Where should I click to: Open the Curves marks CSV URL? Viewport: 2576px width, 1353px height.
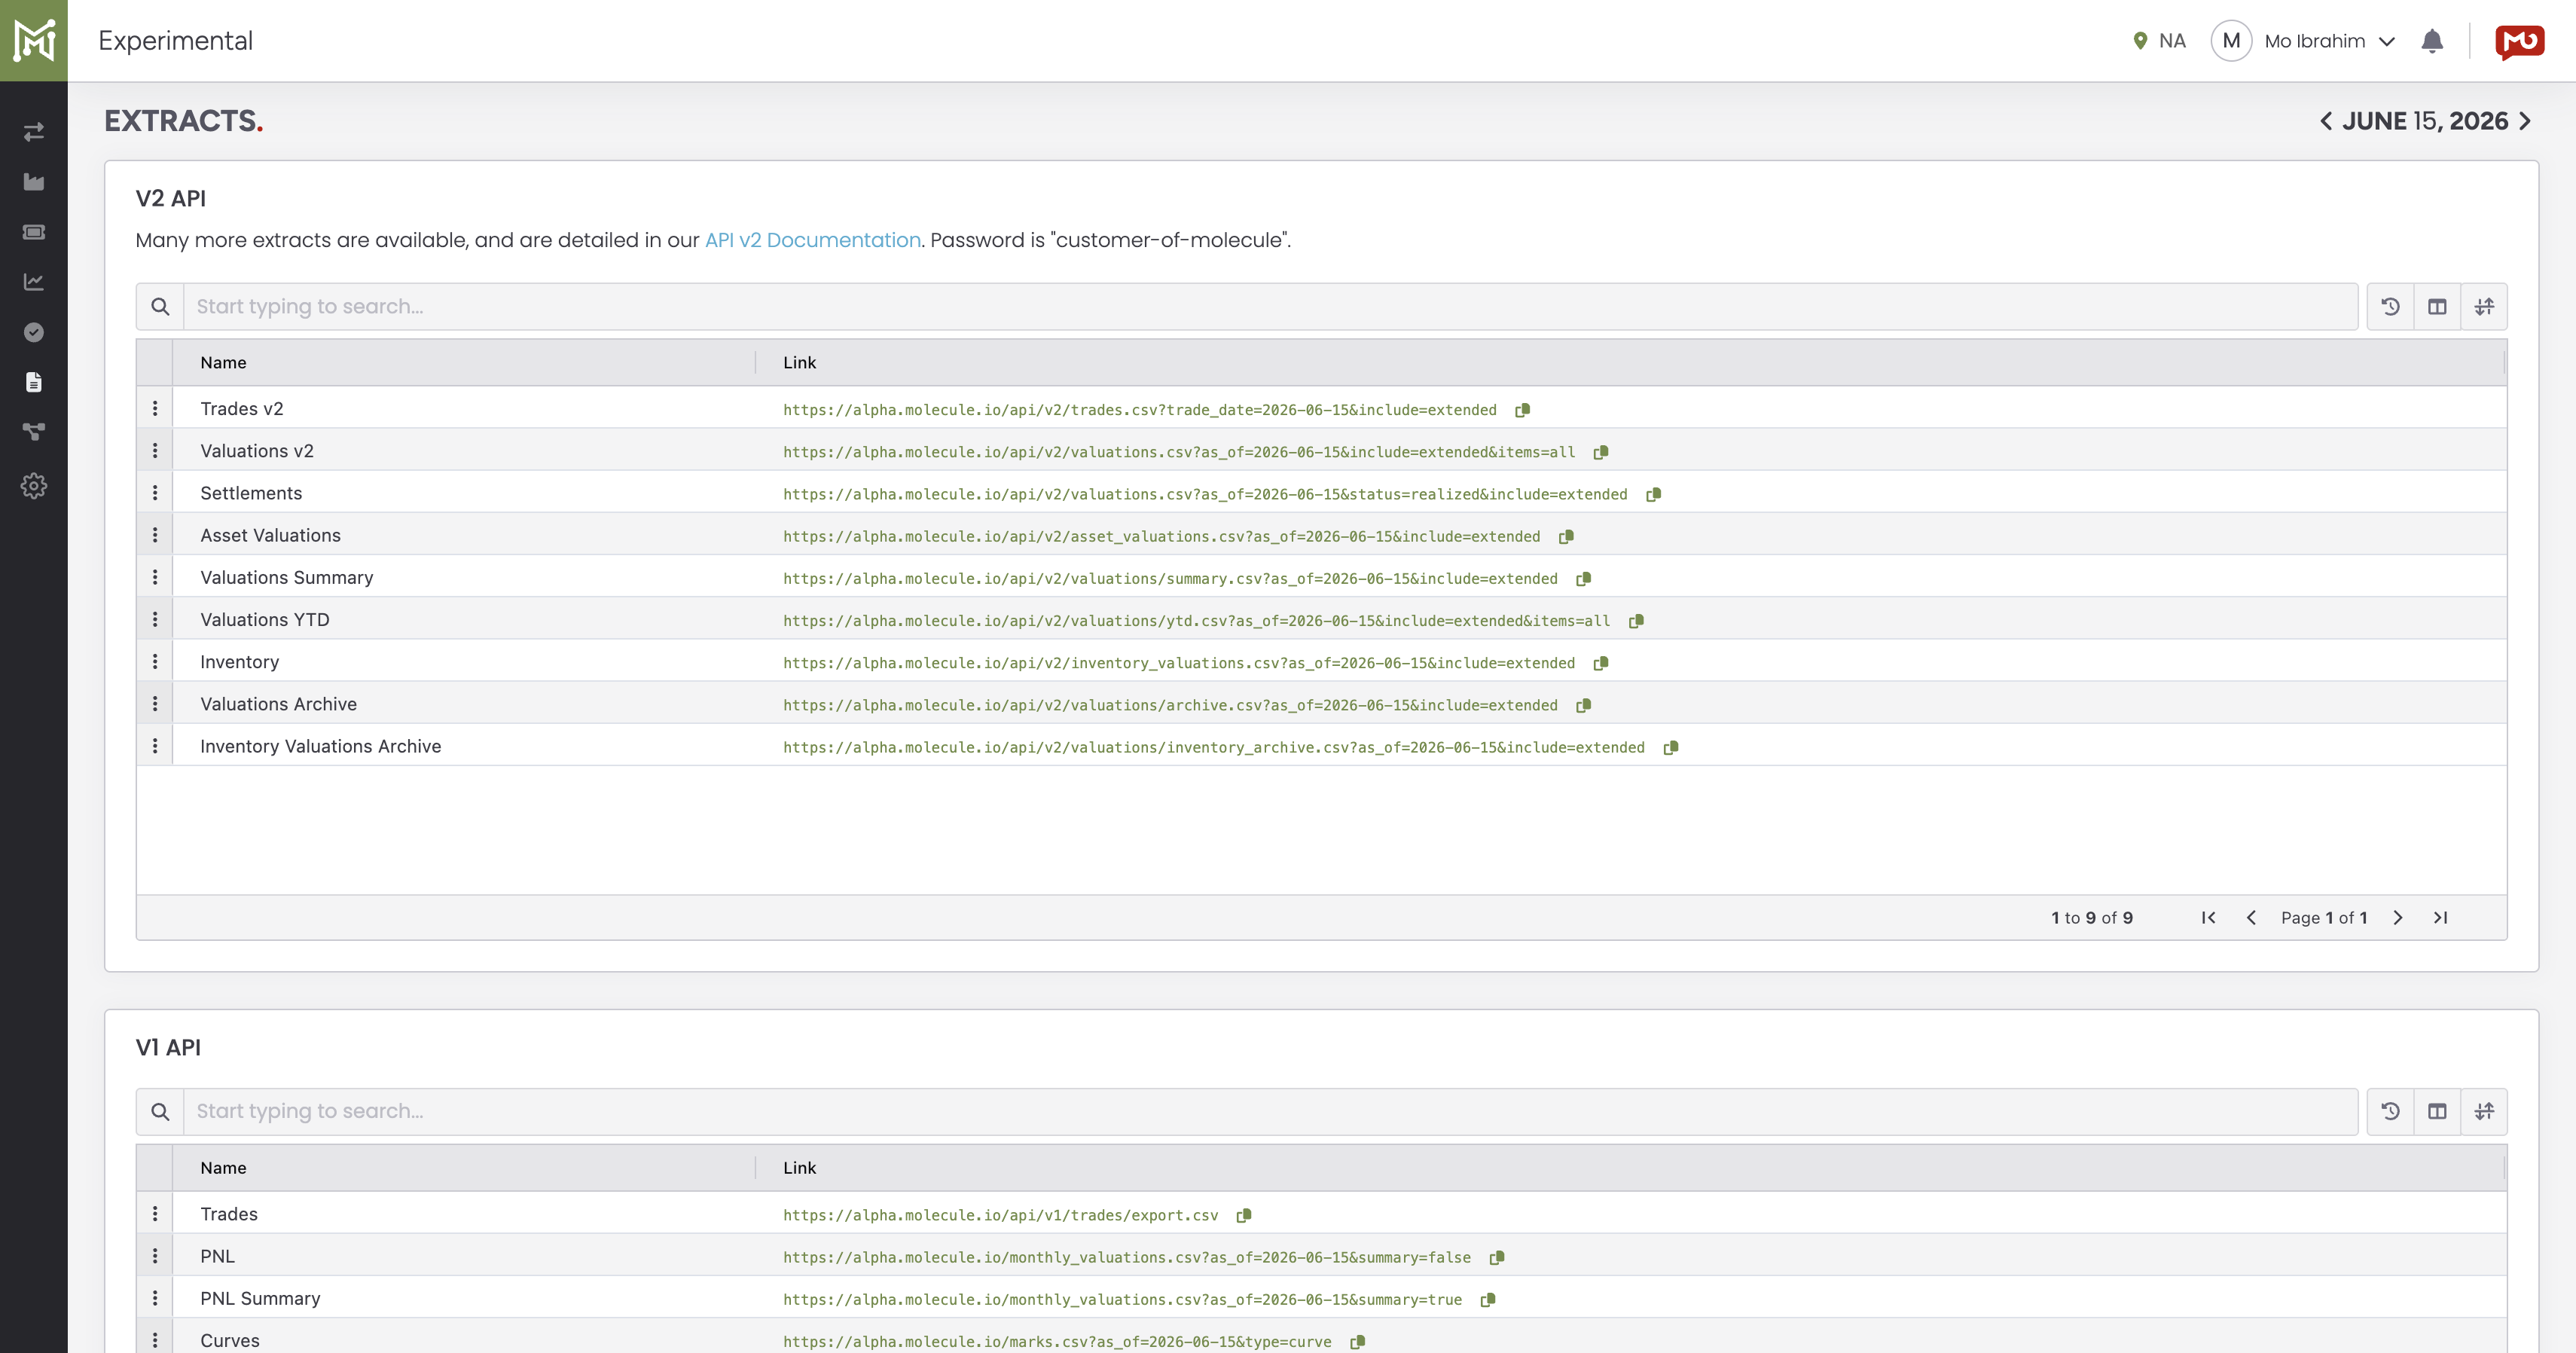[1057, 1342]
